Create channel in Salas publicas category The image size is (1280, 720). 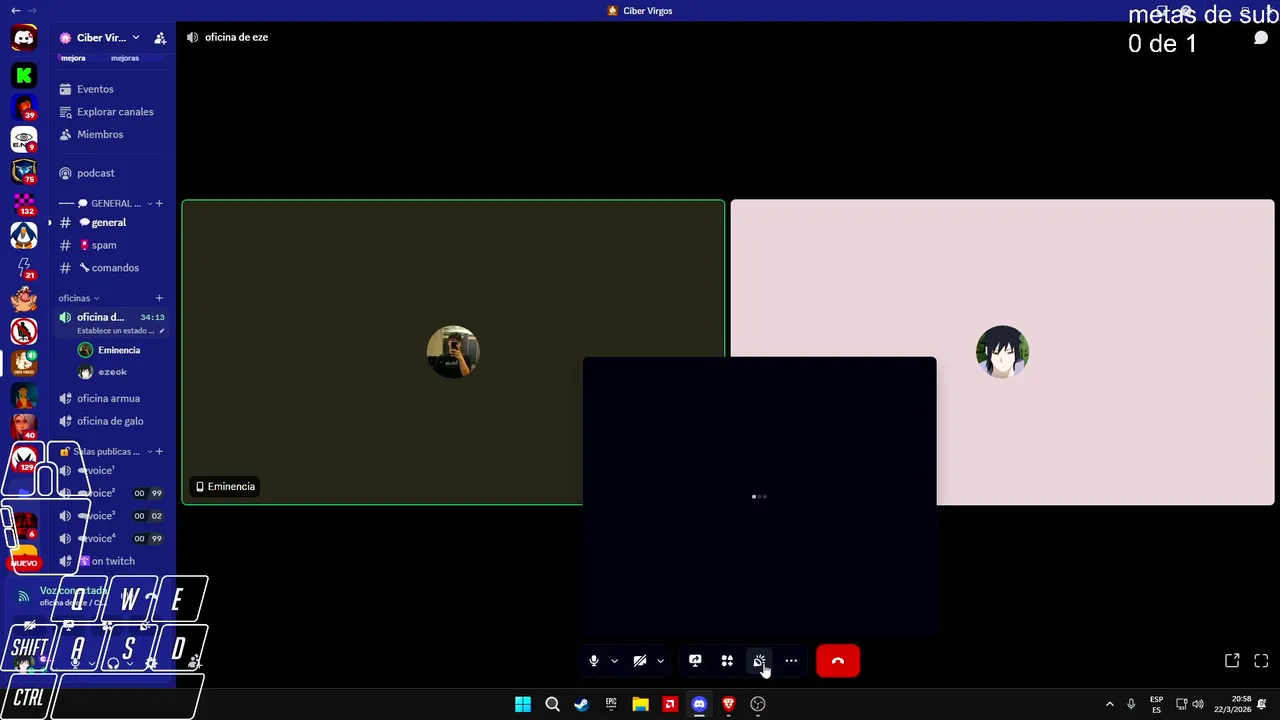(159, 452)
